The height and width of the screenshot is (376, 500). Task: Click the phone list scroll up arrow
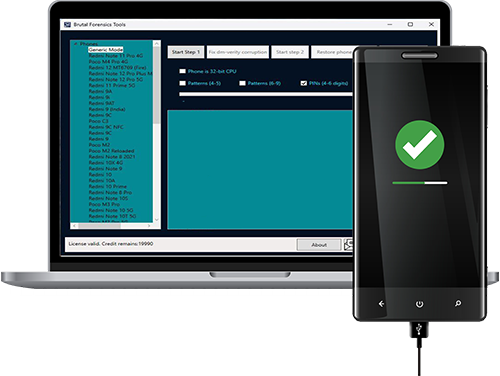[157, 44]
